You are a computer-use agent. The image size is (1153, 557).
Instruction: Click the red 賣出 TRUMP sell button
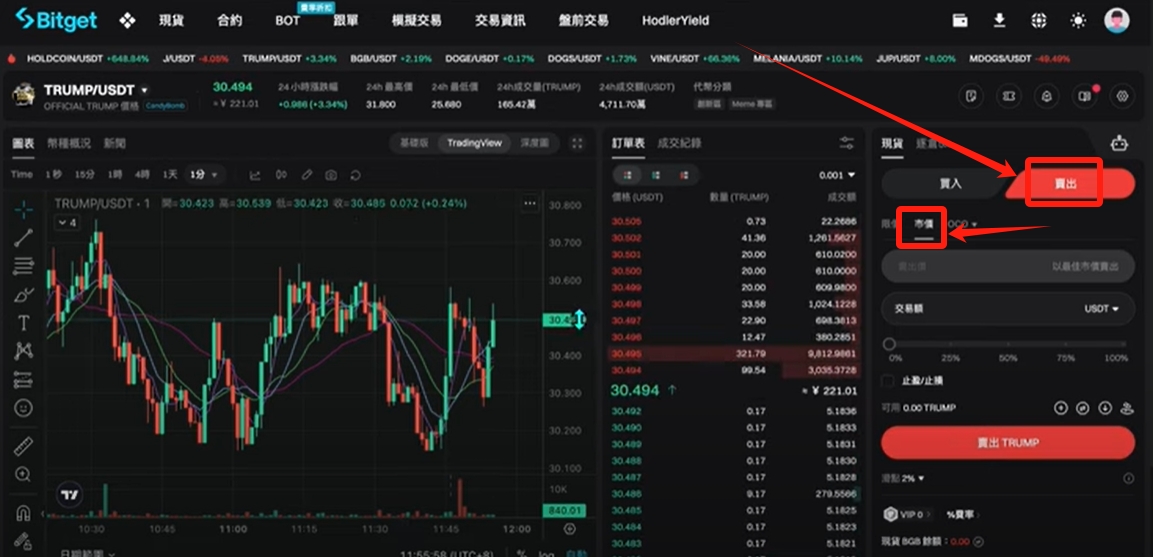point(1007,442)
